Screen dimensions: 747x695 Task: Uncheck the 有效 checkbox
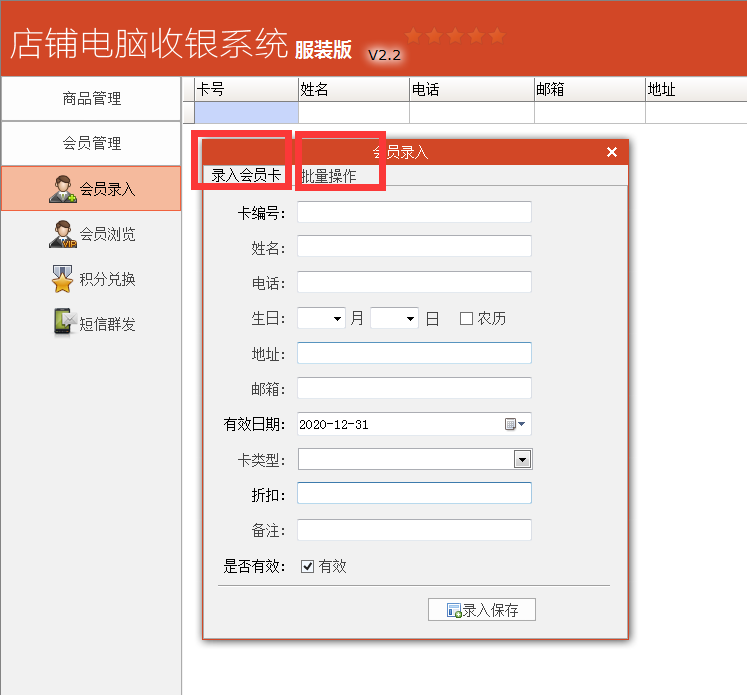pos(307,566)
